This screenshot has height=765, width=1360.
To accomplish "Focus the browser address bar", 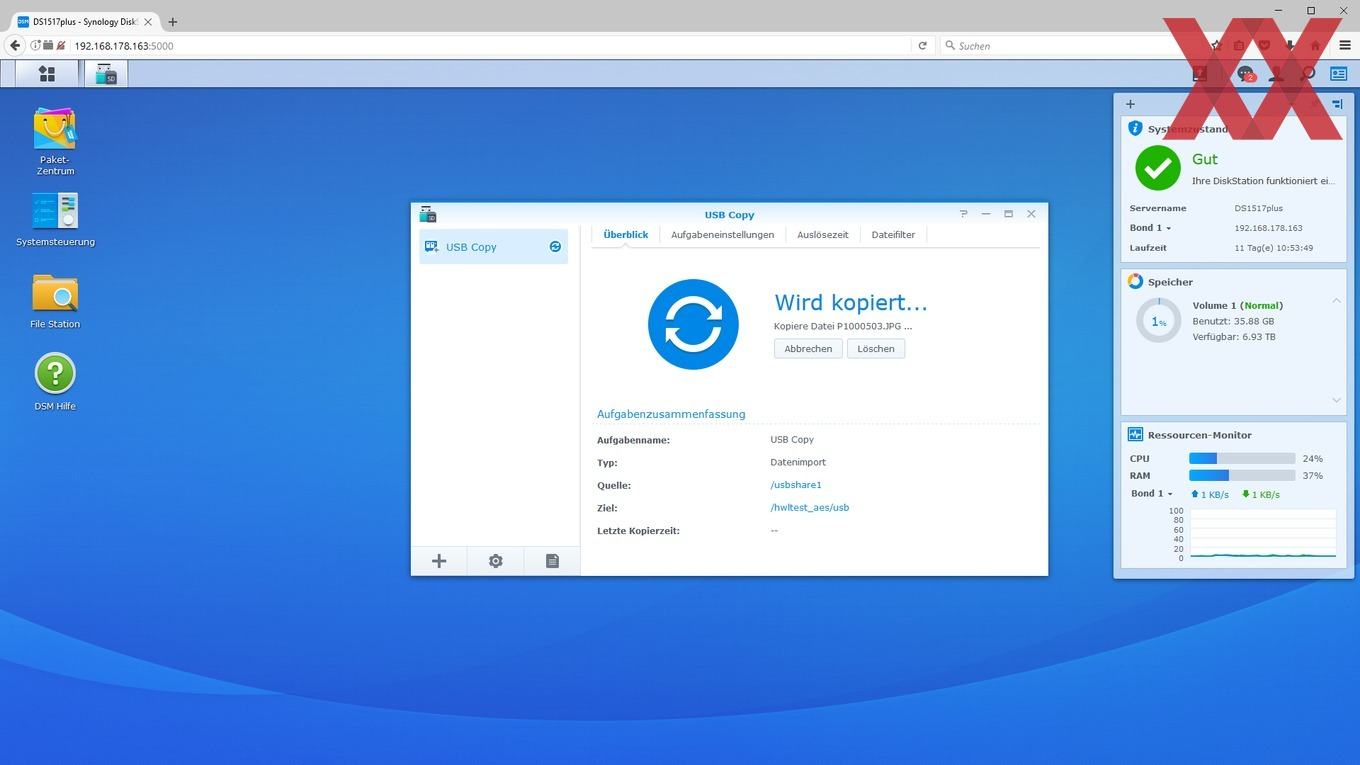I will pos(490,45).
